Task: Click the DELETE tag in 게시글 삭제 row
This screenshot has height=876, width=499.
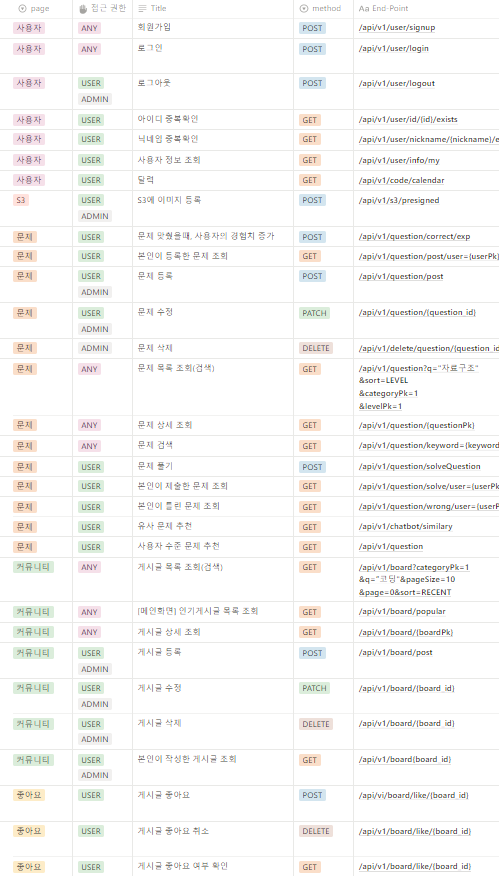Action: pyautogui.click(x=316, y=724)
